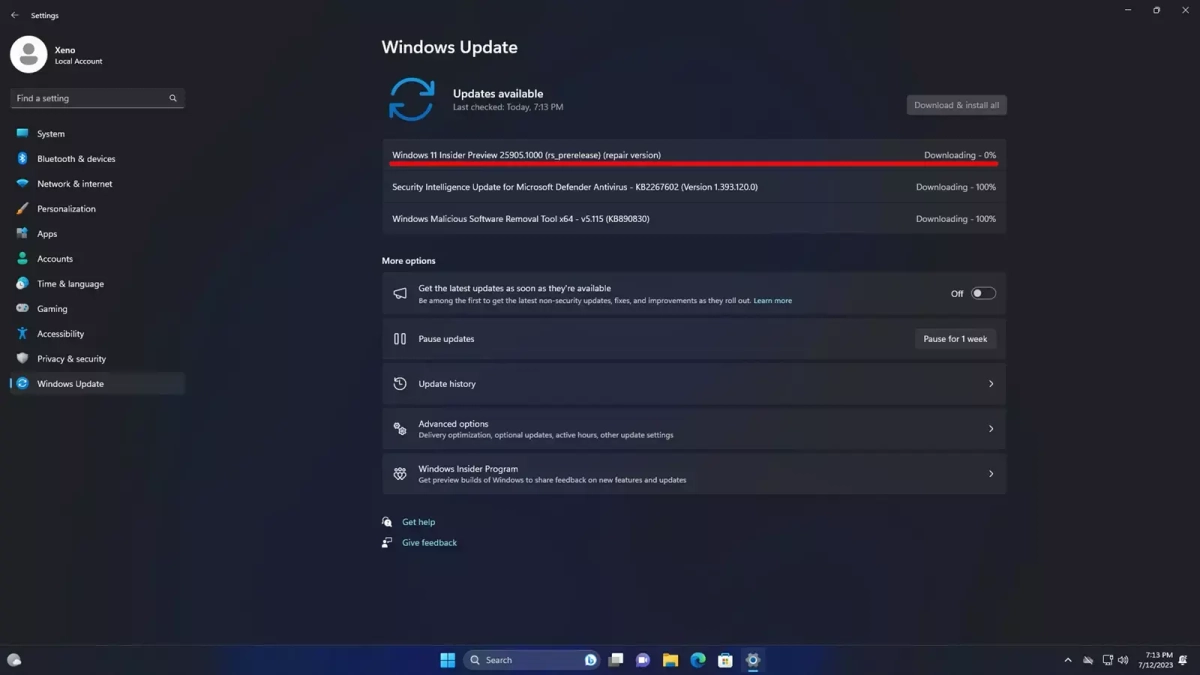Launch Microsoft Edge from the taskbar
Viewport: 1200px width, 675px height.
click(698, 660)
